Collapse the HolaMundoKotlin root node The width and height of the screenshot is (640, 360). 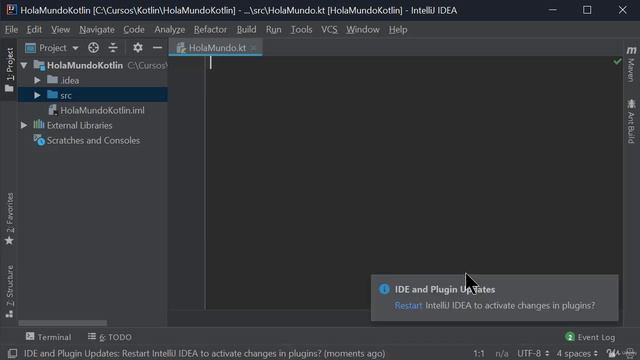pyautogui.click(x=24, y=65)
